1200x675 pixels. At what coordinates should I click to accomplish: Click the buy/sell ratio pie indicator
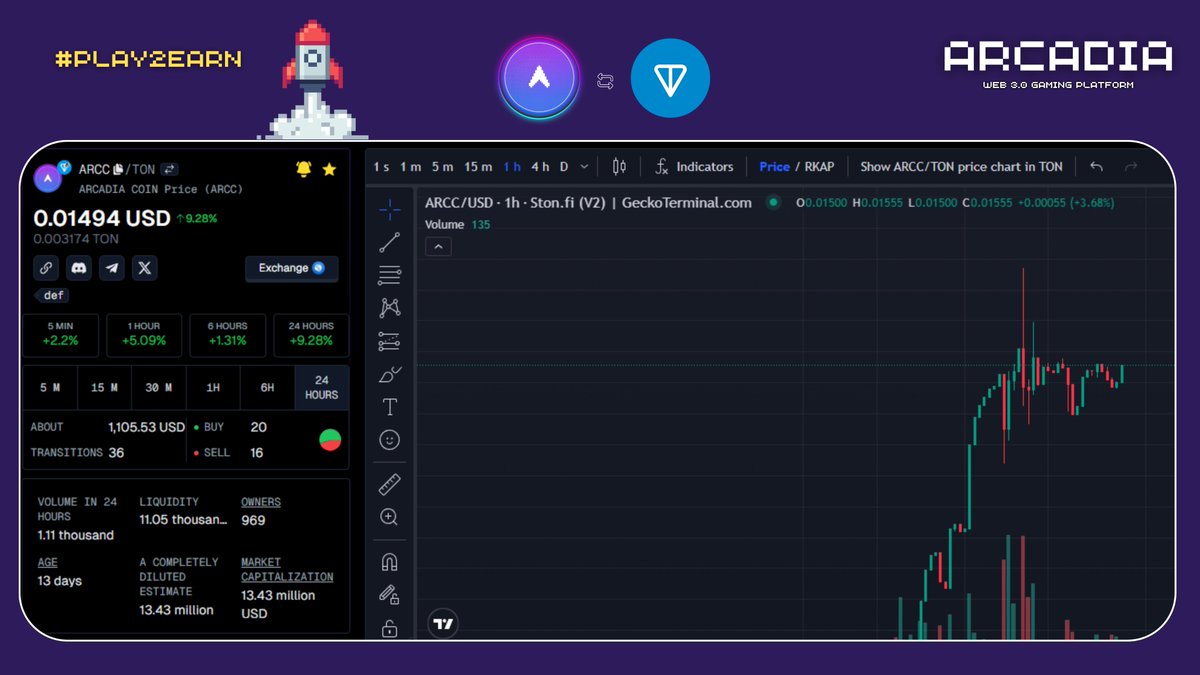coord(330,439)
